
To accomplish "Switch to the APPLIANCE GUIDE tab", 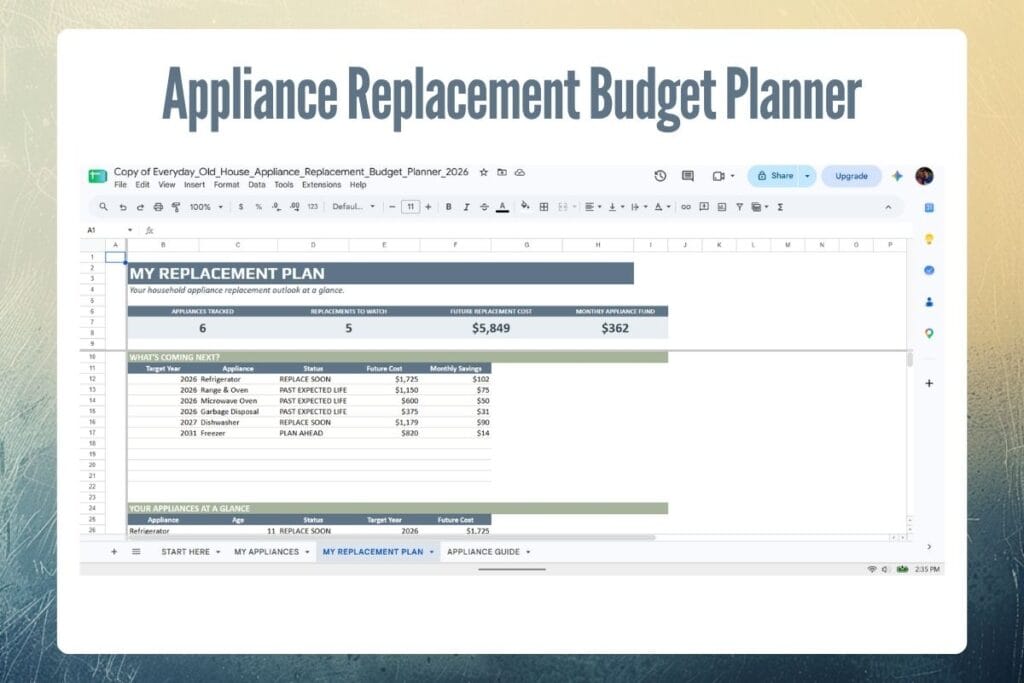I will (488, 552).
